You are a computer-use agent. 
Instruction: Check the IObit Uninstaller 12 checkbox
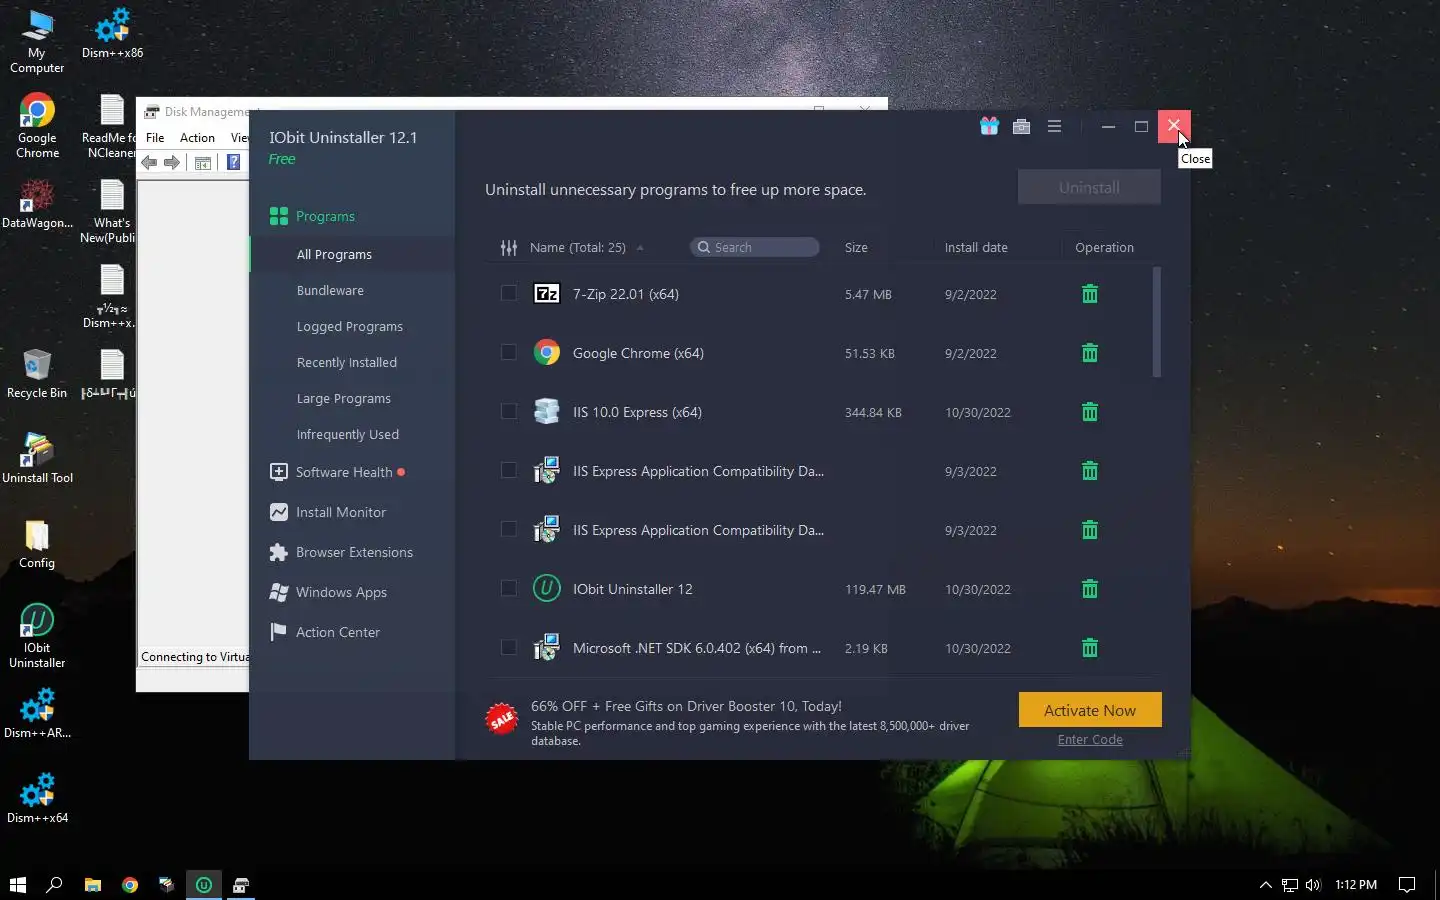509,588
